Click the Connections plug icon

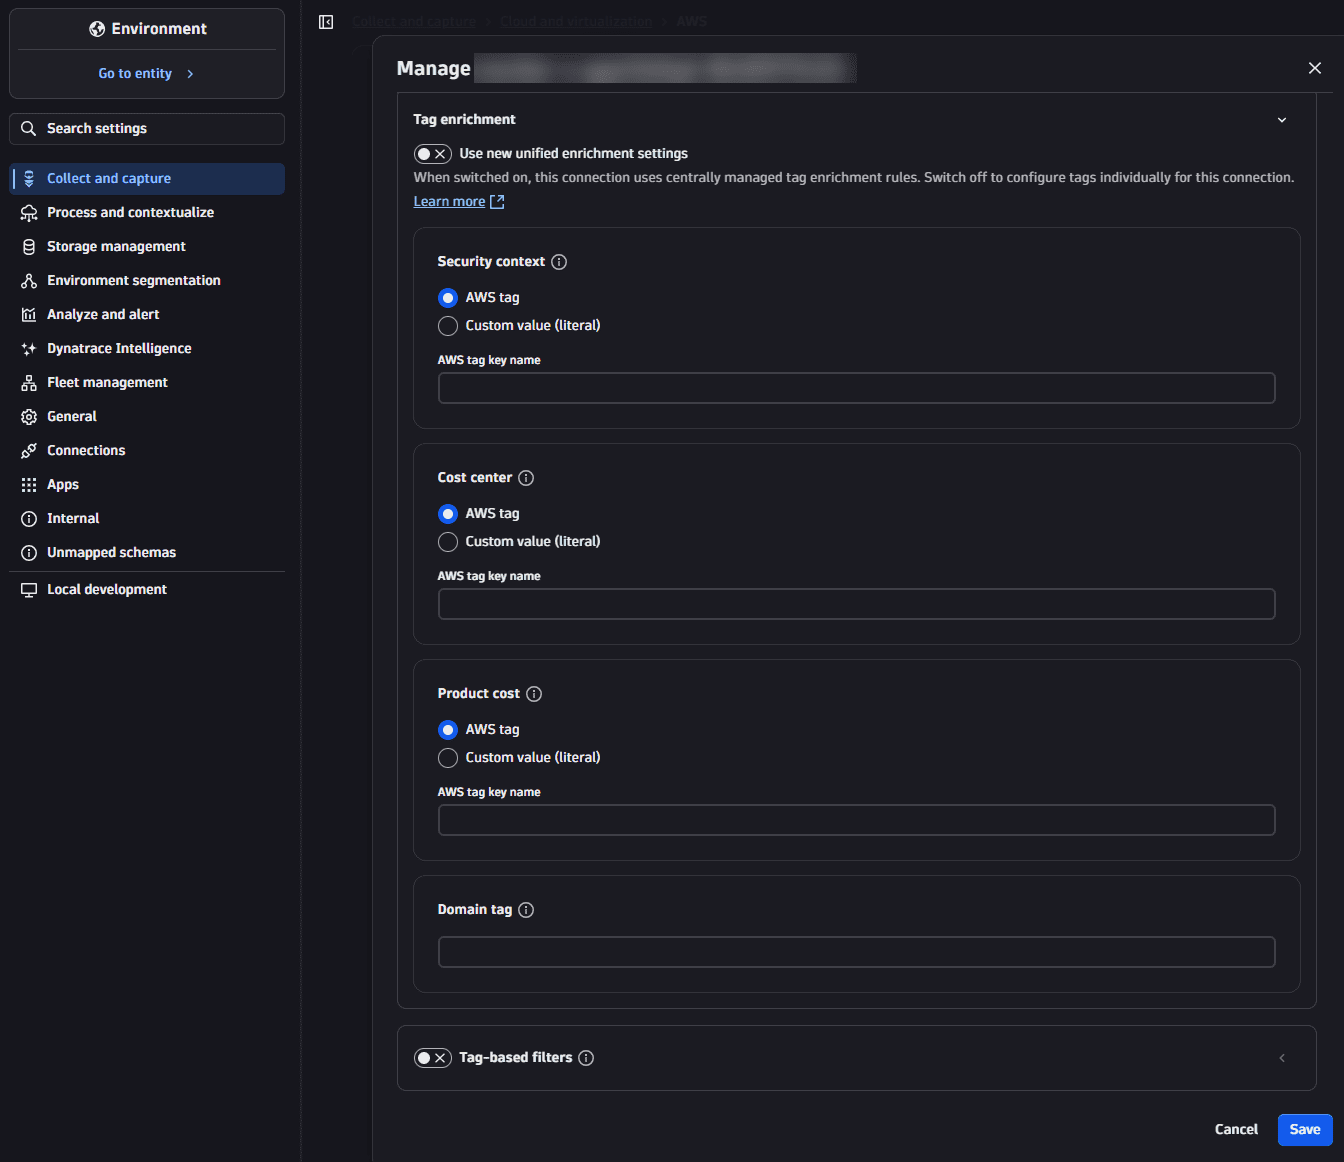point(29,451)
